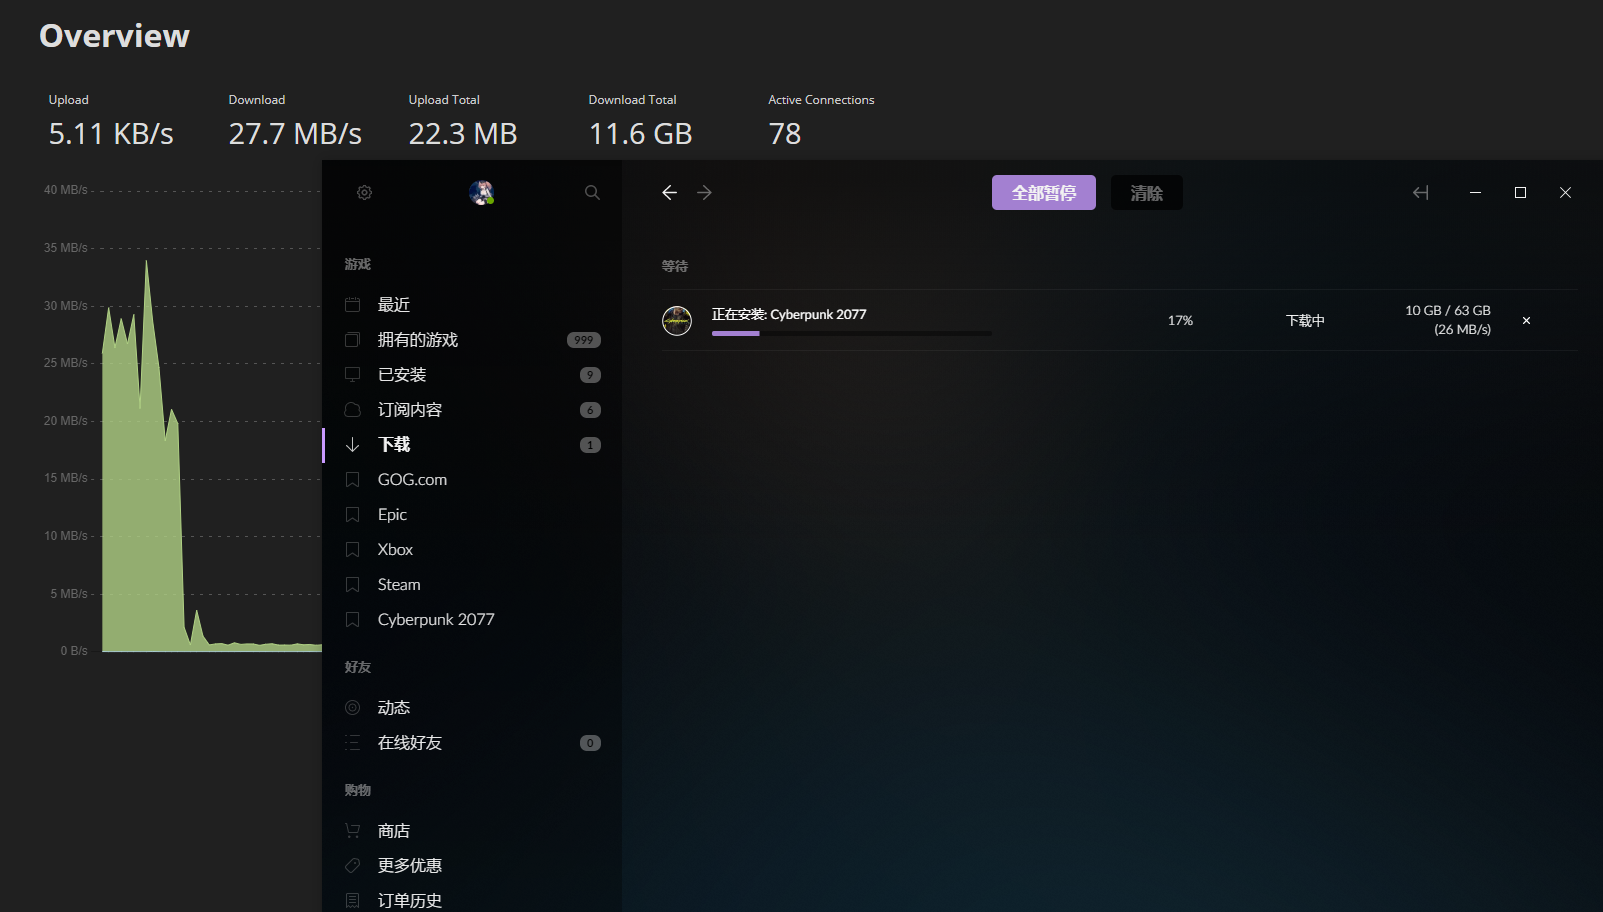
Task: Collapse sidebar with the arrow-bar icon
Action: [x=1420, y=192]
